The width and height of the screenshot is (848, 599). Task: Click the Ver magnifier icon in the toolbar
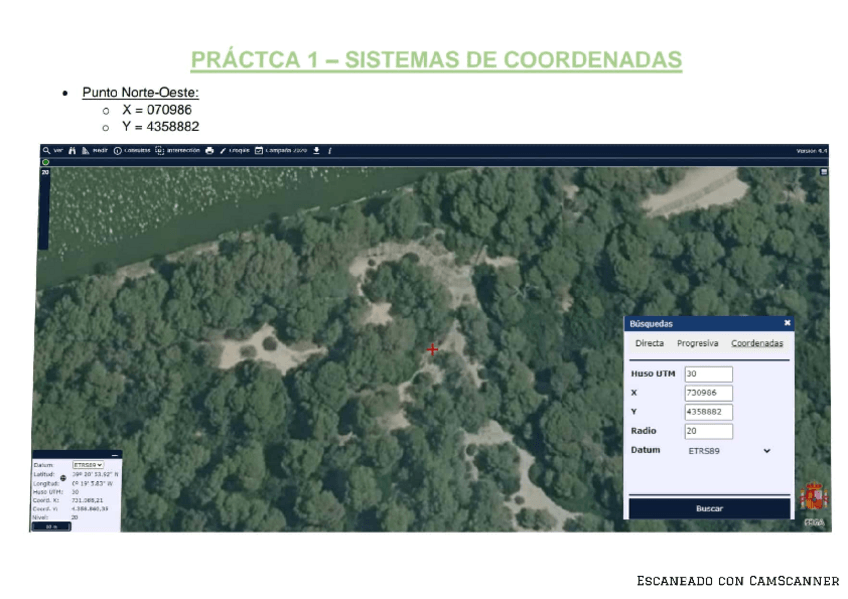pos(47,150)
